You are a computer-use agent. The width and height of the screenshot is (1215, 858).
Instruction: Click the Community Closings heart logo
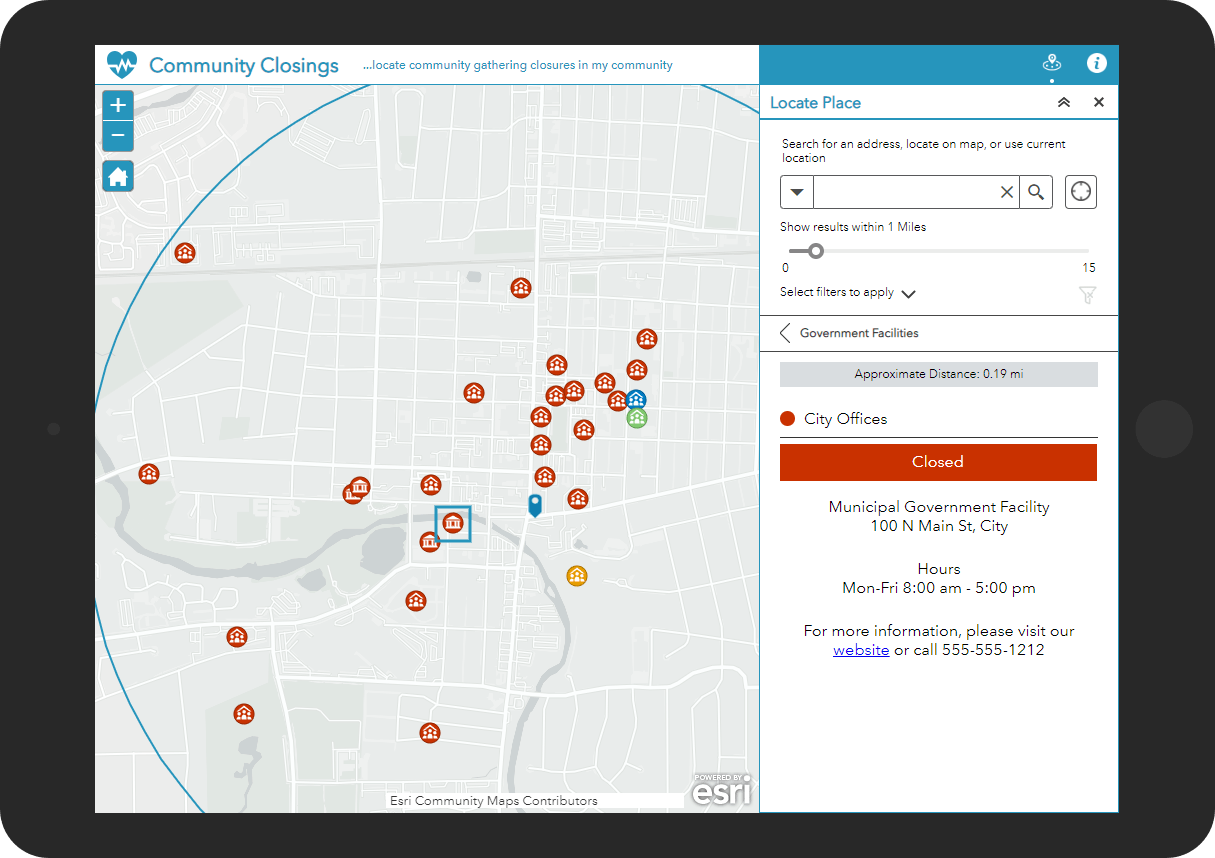(x=121, y=65)
